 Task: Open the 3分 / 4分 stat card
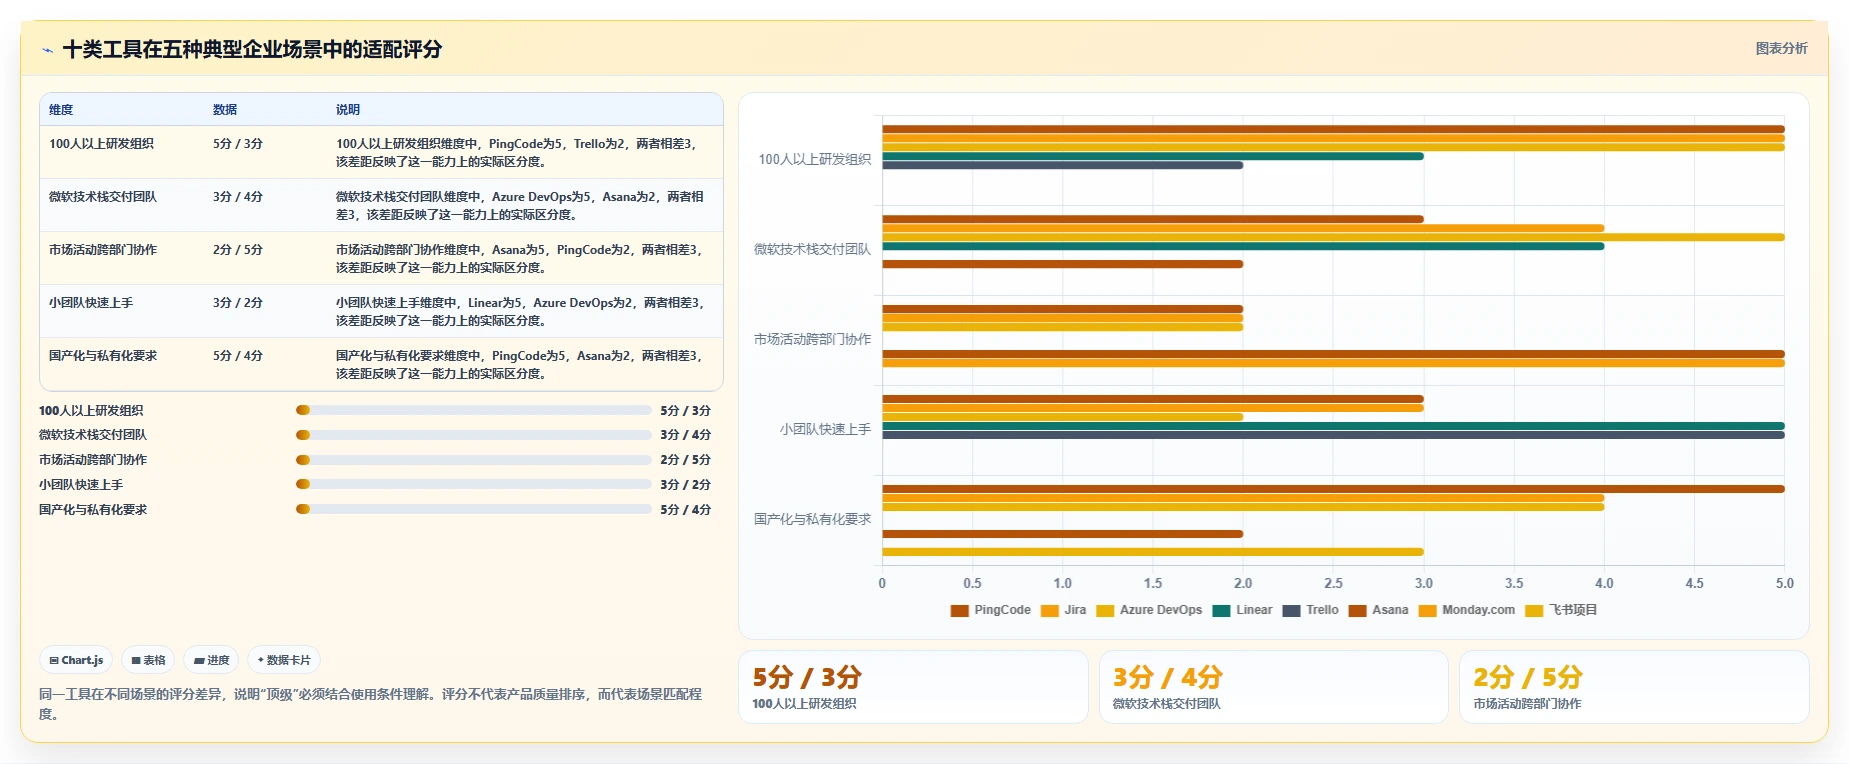click(1273, 687)
